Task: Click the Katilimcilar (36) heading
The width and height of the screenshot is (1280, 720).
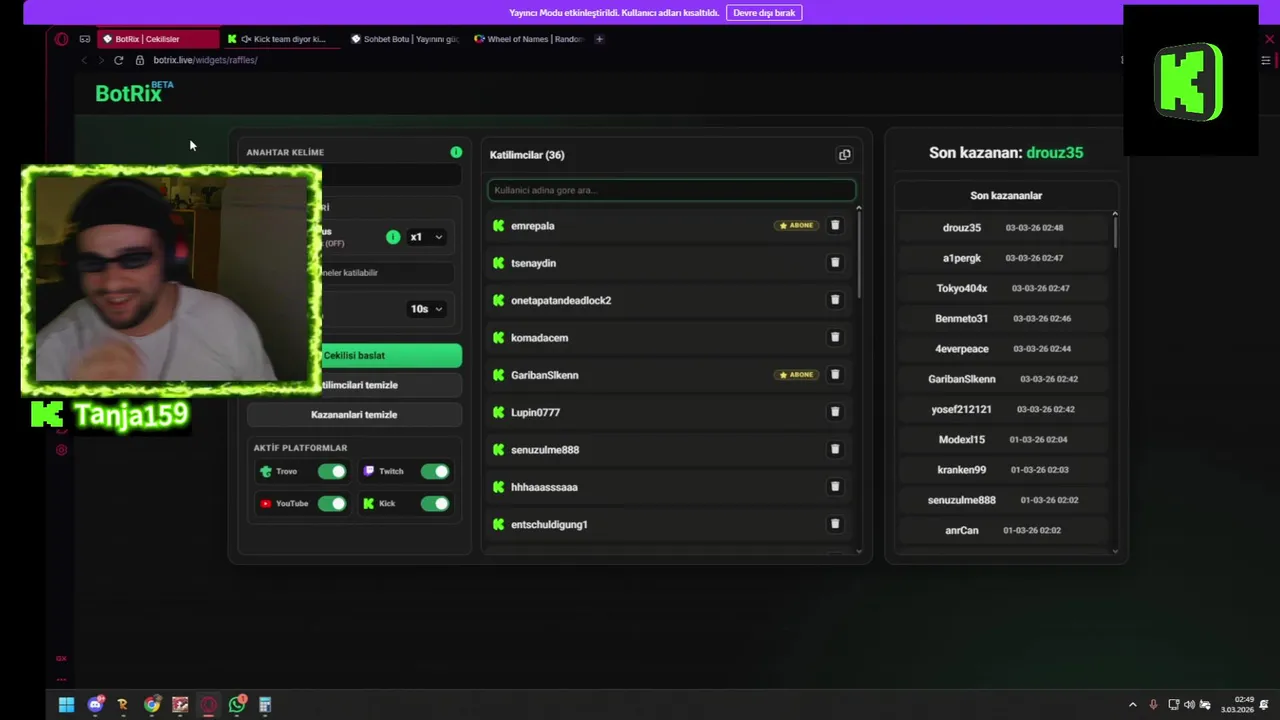Action: tap(527, 155)
